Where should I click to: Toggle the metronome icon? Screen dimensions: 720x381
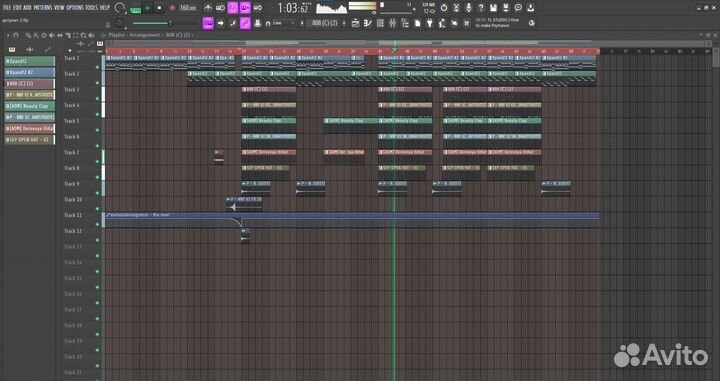[x=208, y=8]
